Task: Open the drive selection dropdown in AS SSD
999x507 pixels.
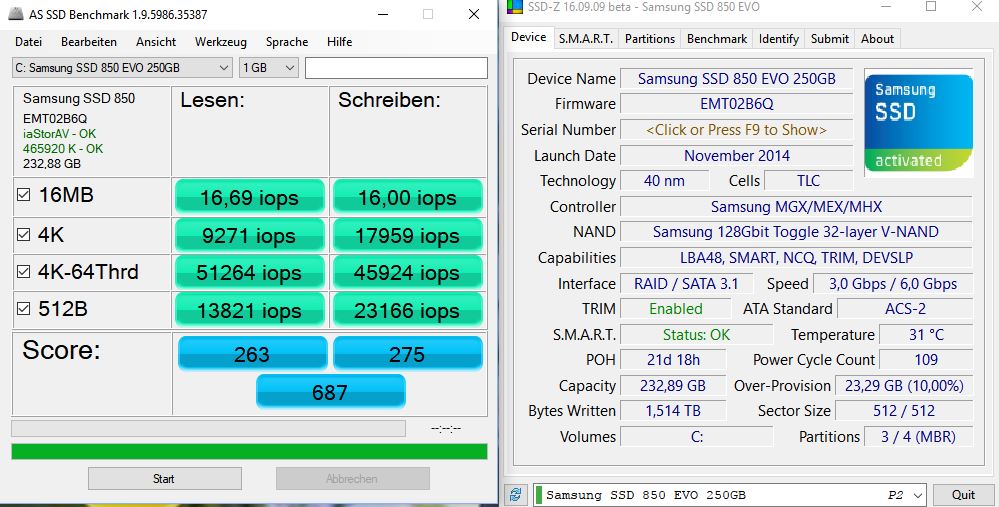Action: 122,68
